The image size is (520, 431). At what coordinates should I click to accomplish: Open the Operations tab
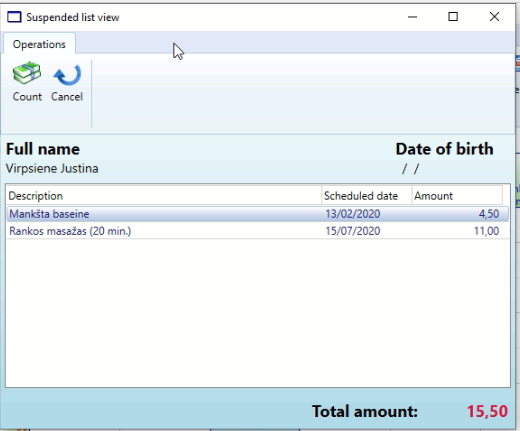click(39, 44)
